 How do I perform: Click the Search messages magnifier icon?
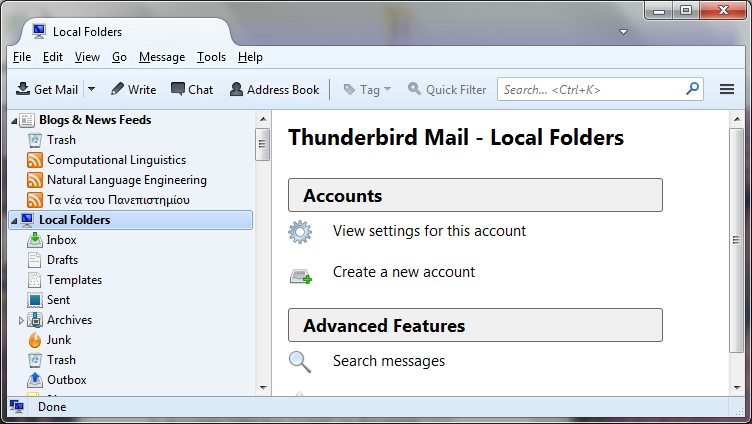pos(300,362)
